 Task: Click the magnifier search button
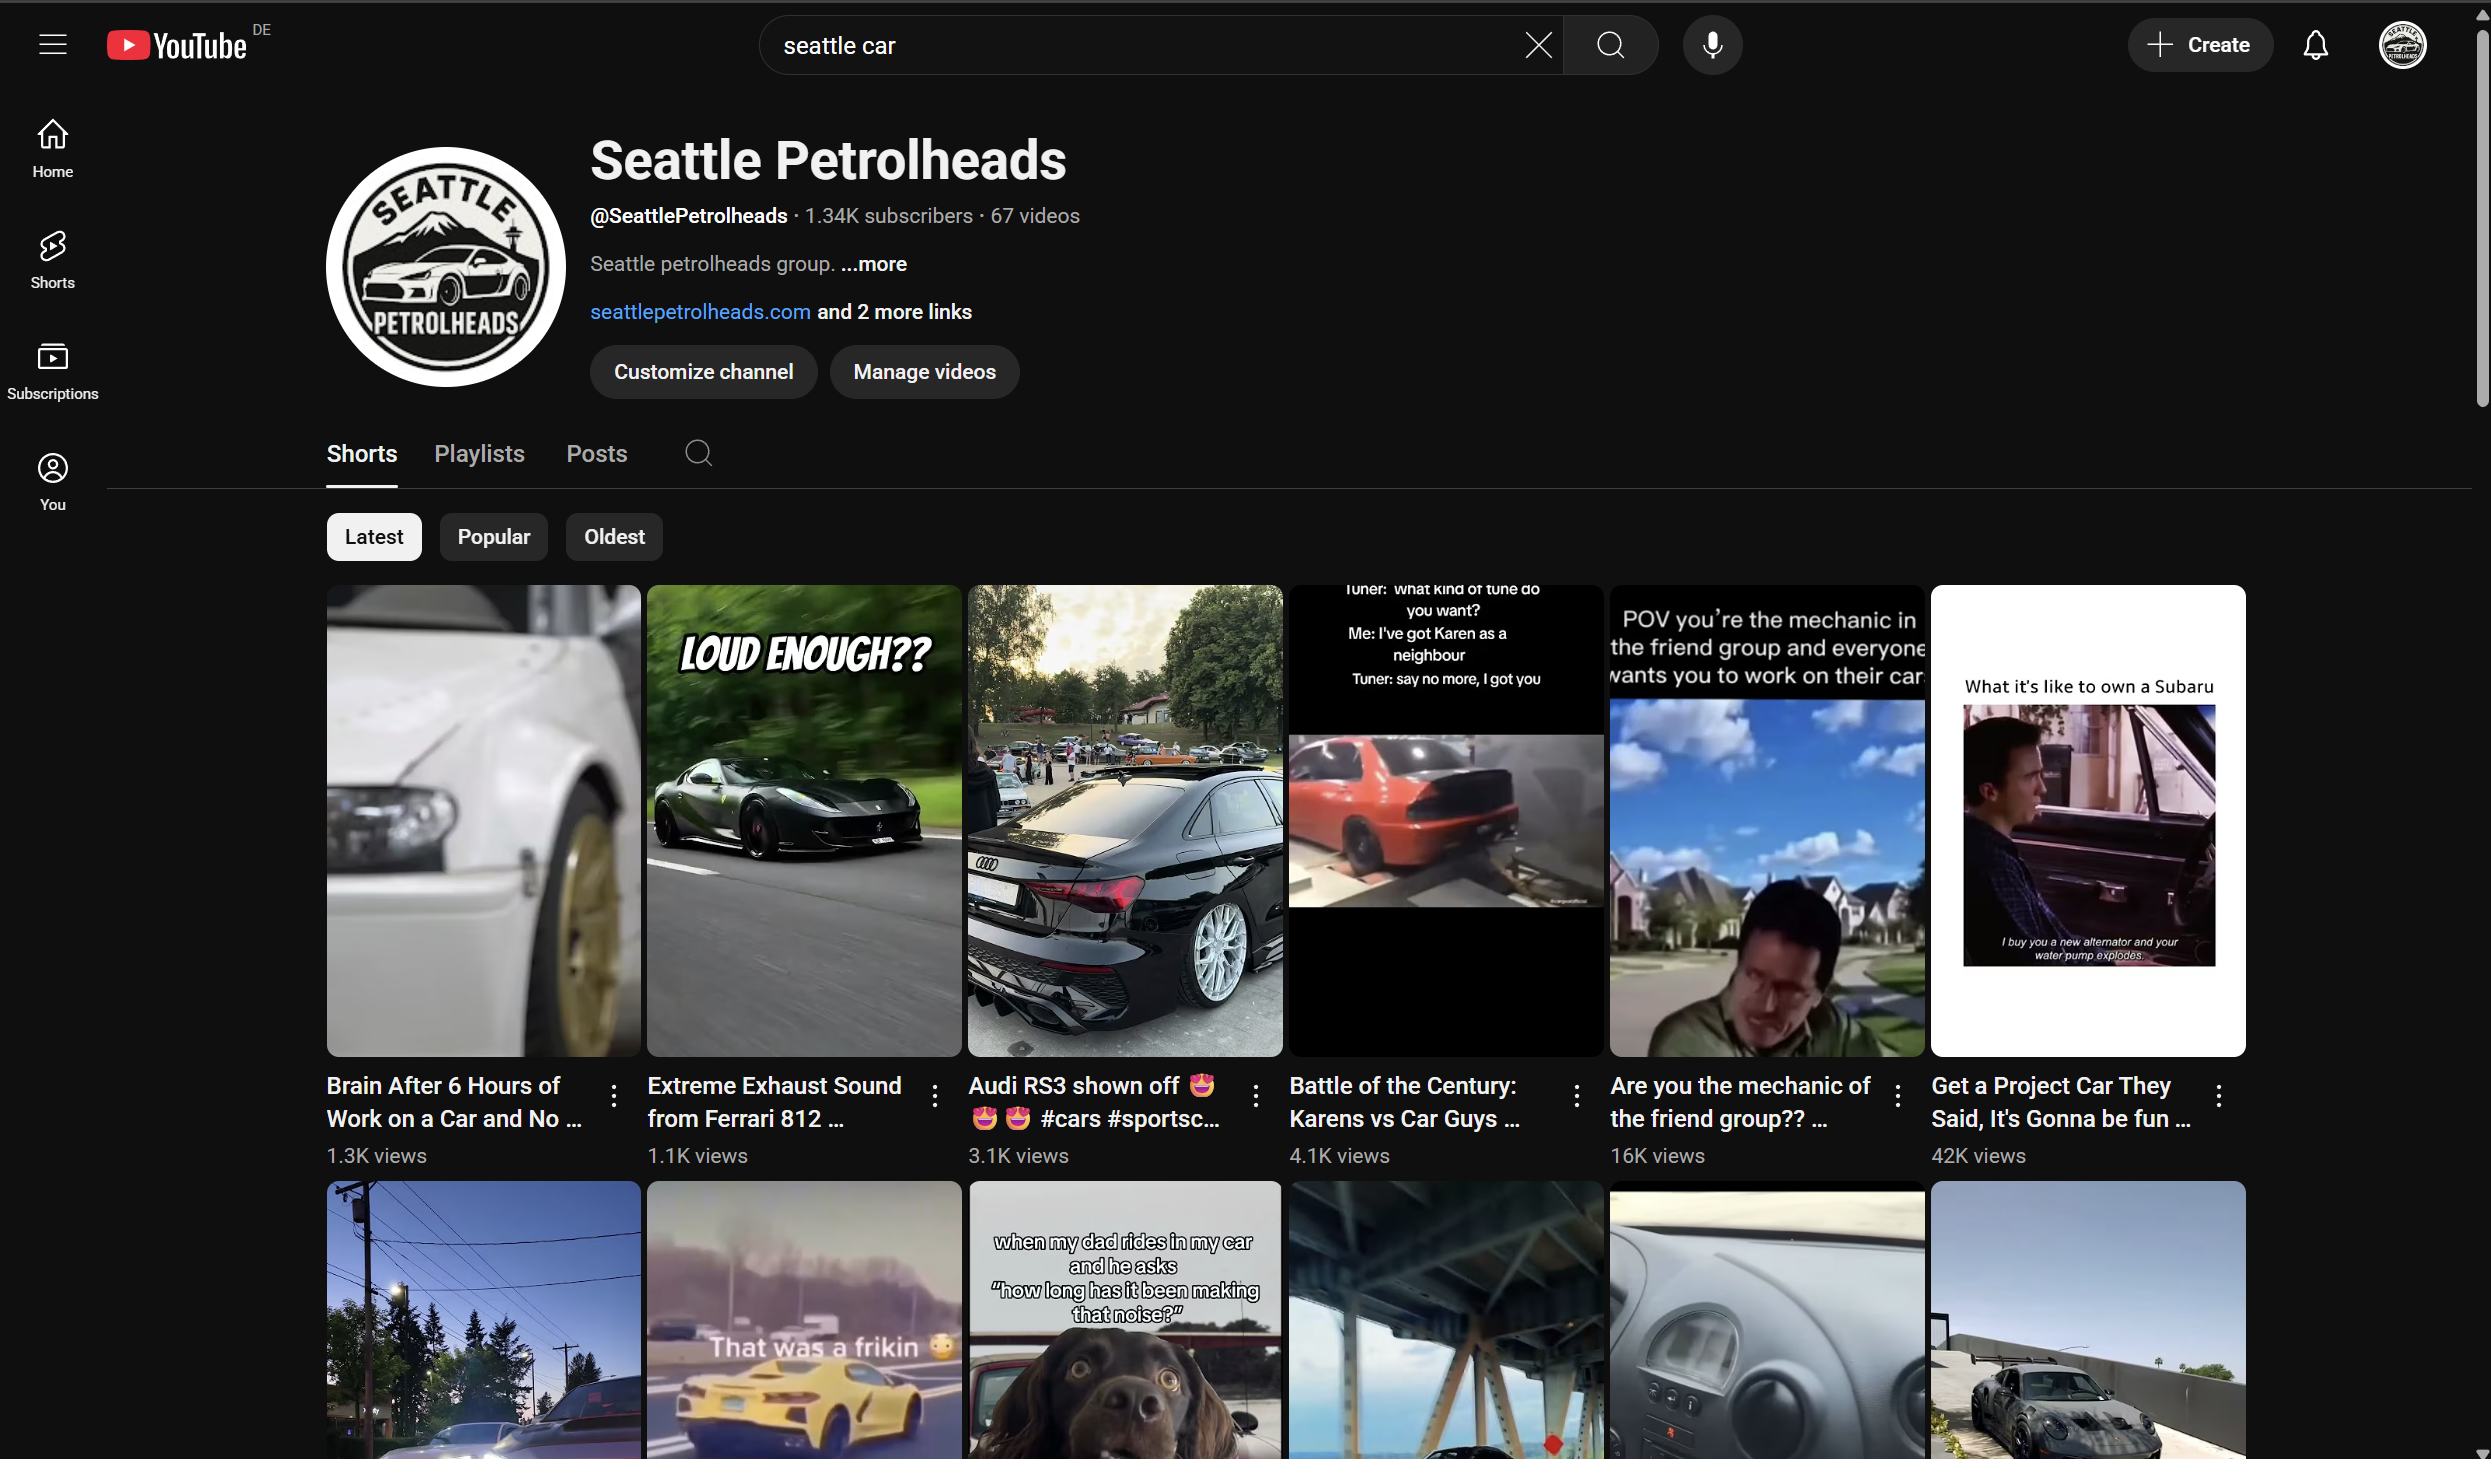(1610, 45)
